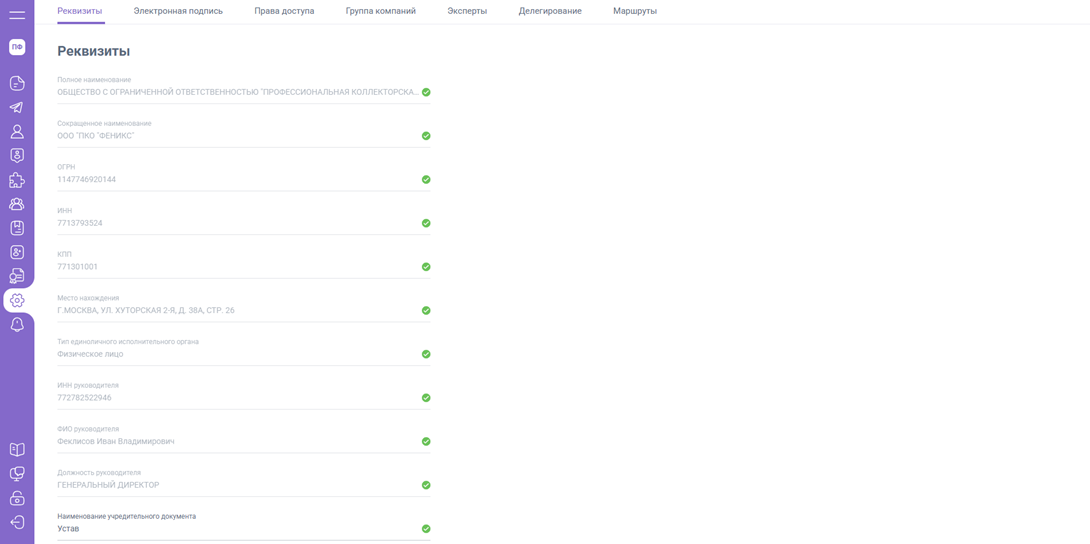Open the settings gear icon
The height and width of the screenshot is (544, 1090).
[x=17, y=300]
